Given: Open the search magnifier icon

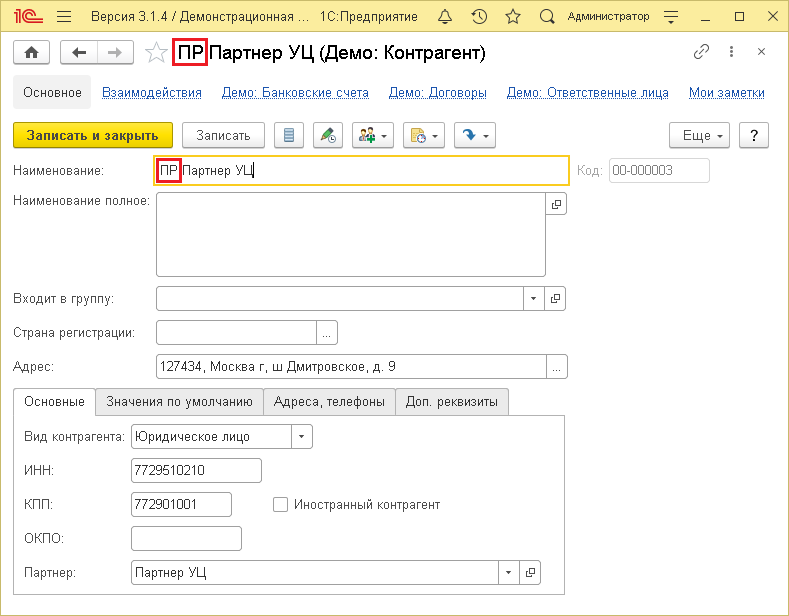Looking at the screenshot, I should click(x=547, y=17).
